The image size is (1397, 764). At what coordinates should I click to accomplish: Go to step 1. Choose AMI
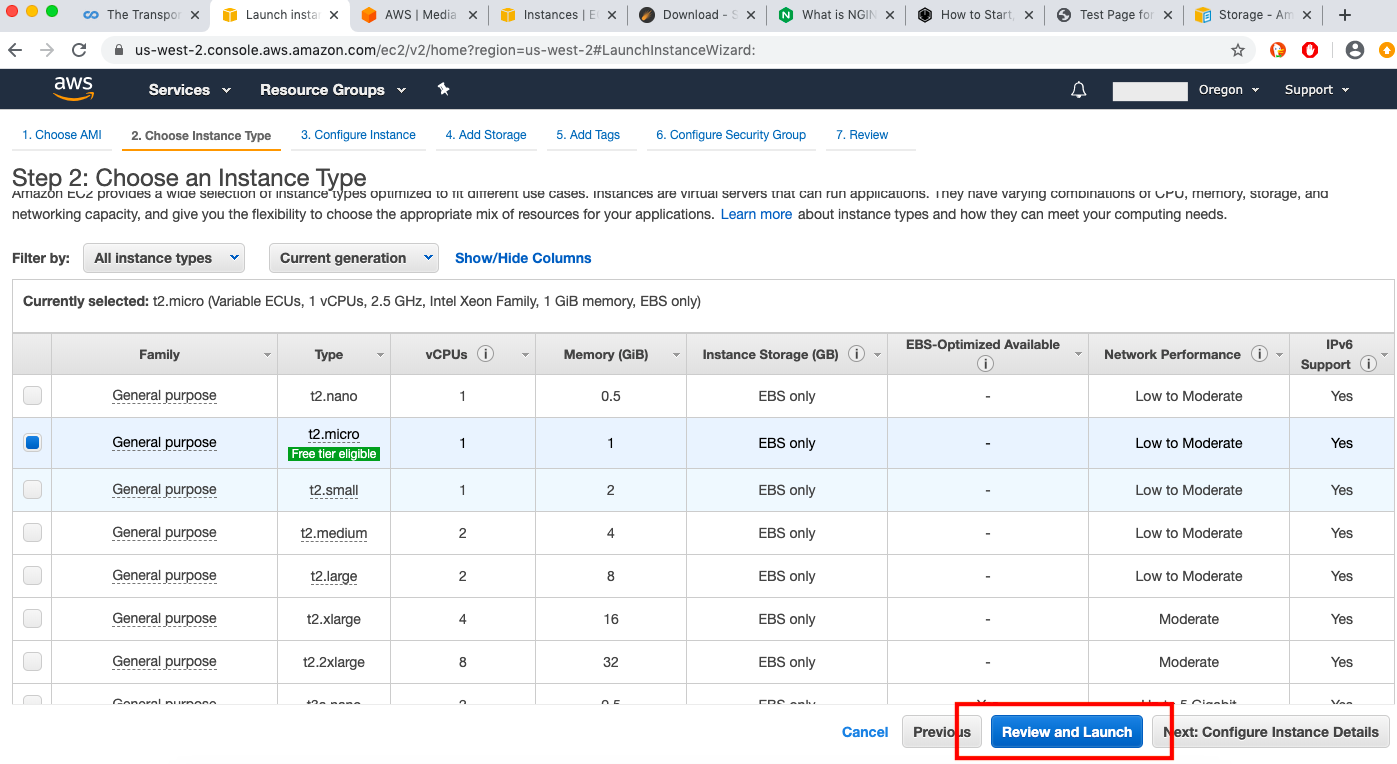pyautogui.click(x=62, y=135)
